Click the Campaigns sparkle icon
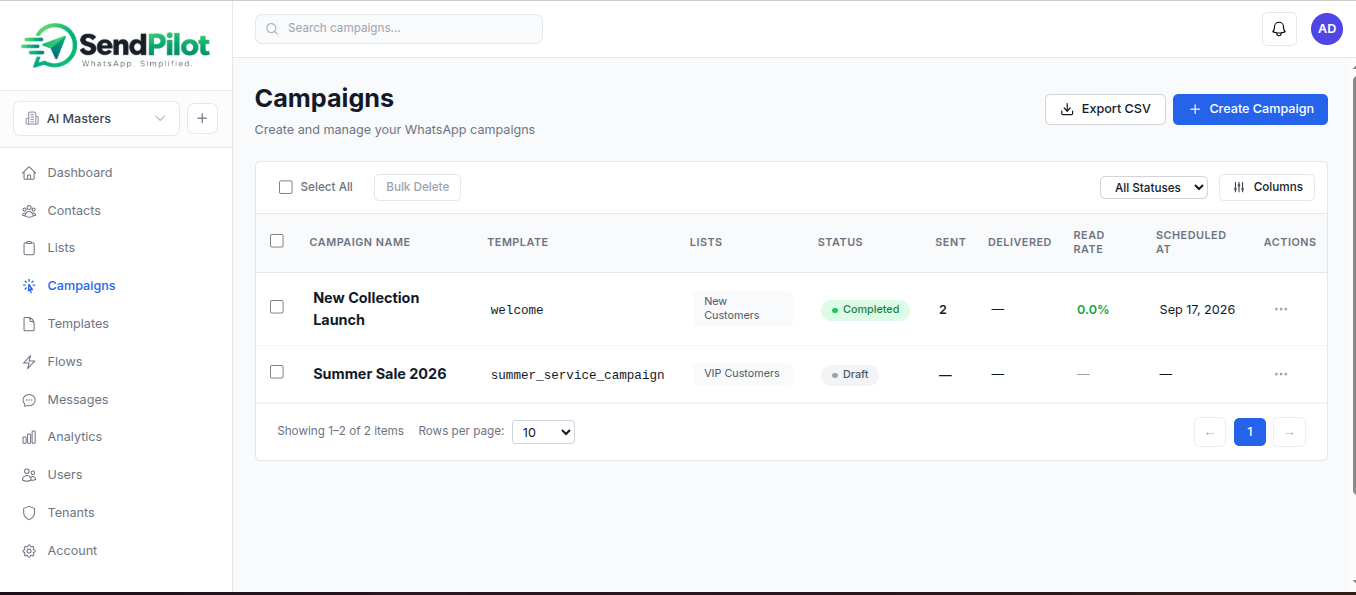The width and height of the screenshot is (1356, 595). (x=29, y=286)
